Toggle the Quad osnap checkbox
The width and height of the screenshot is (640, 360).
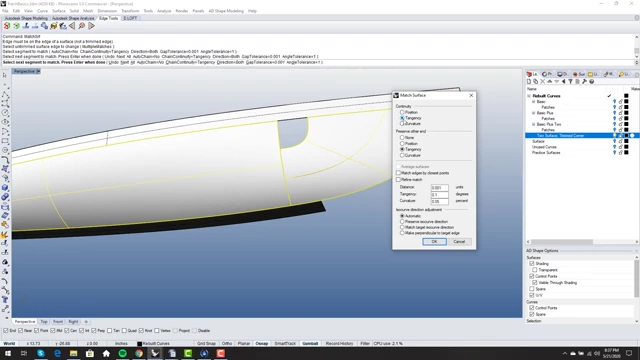coord(124,331)
